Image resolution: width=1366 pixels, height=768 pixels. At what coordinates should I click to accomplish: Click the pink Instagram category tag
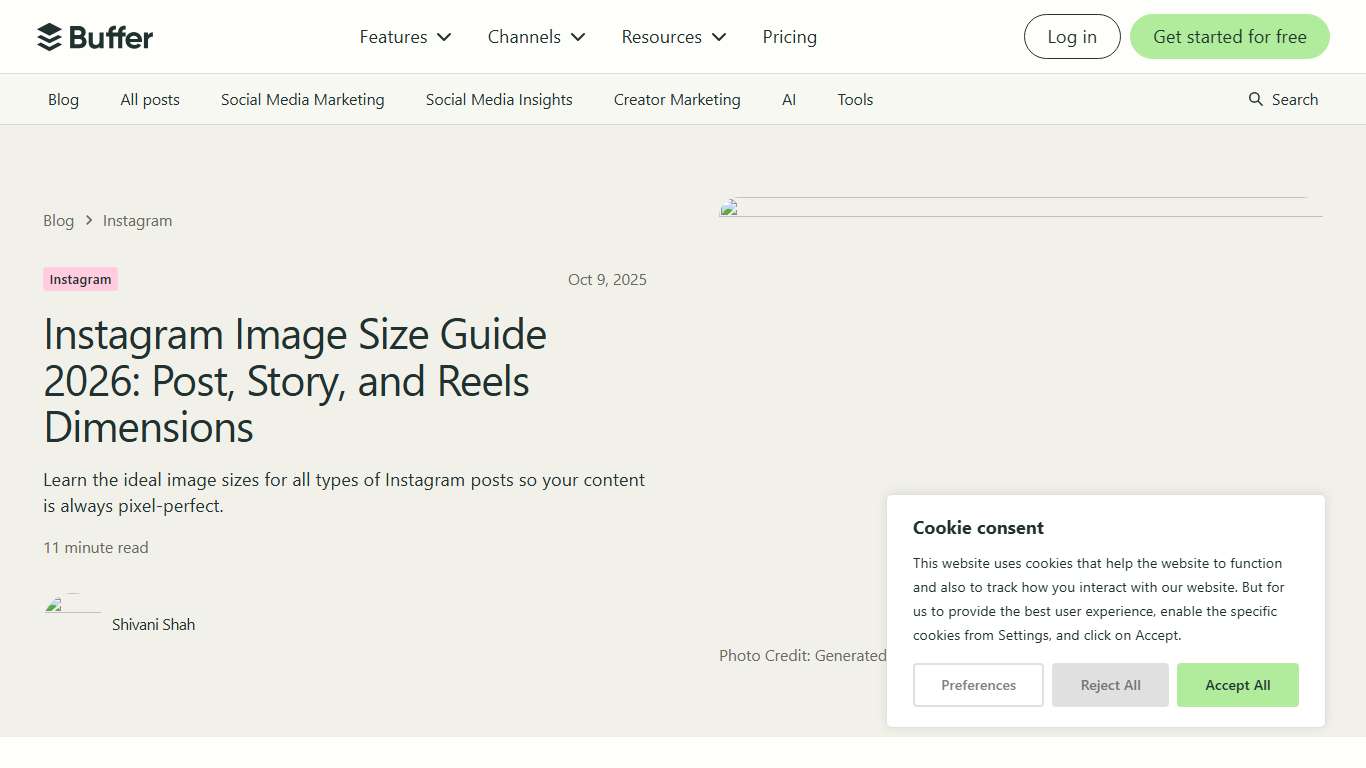(80, 279)
